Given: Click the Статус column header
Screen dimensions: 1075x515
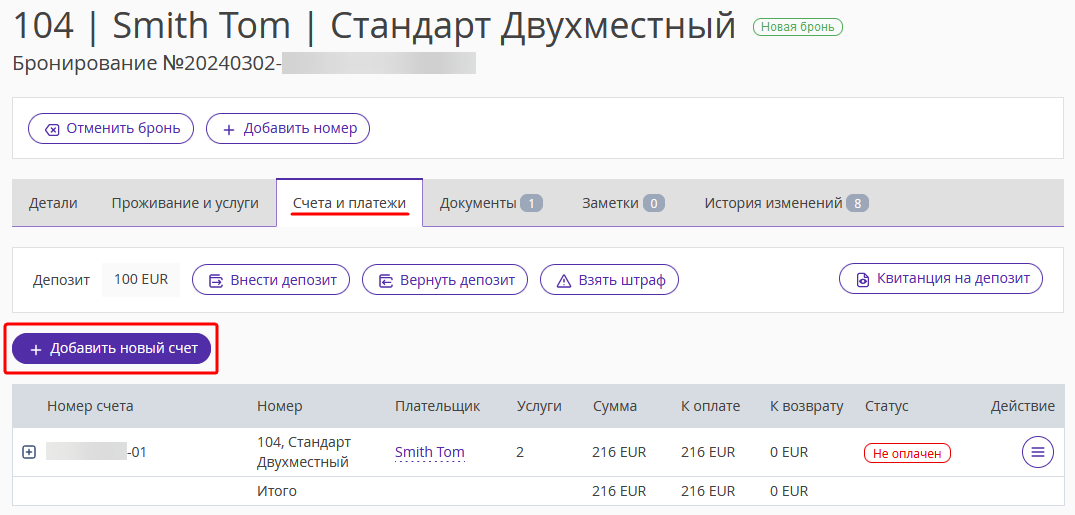Looking at the screenshot, I should click(886, 406).
